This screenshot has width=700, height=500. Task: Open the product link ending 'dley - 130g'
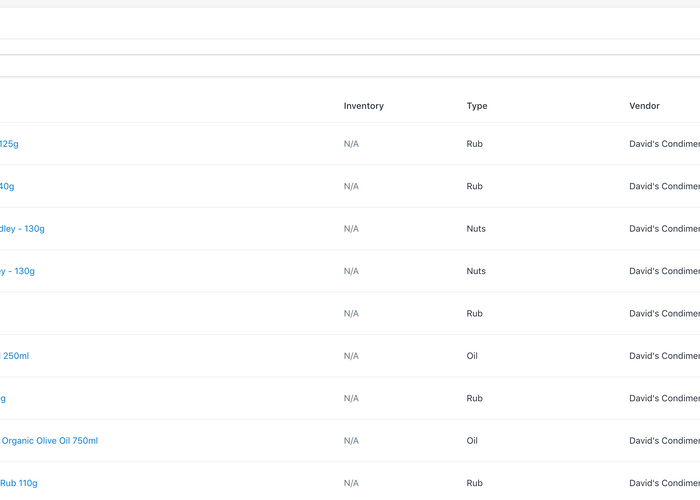tap(22, 229)
